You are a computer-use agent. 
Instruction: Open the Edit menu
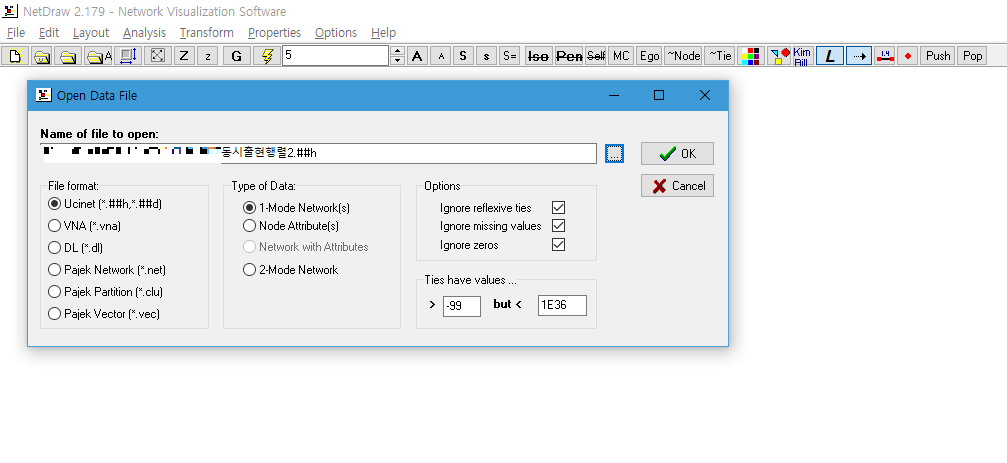(x=49, y=33)
